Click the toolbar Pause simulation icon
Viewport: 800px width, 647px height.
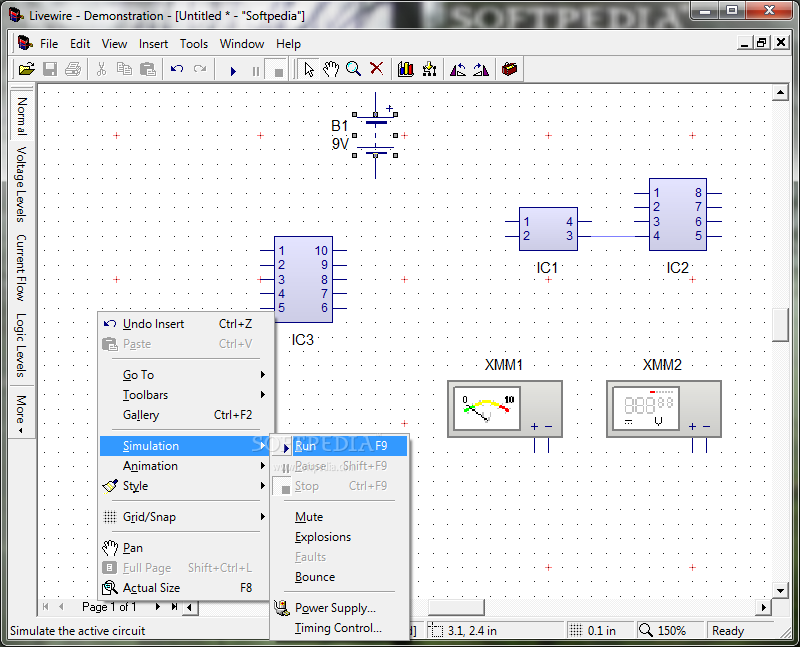(x=256, y=70)
